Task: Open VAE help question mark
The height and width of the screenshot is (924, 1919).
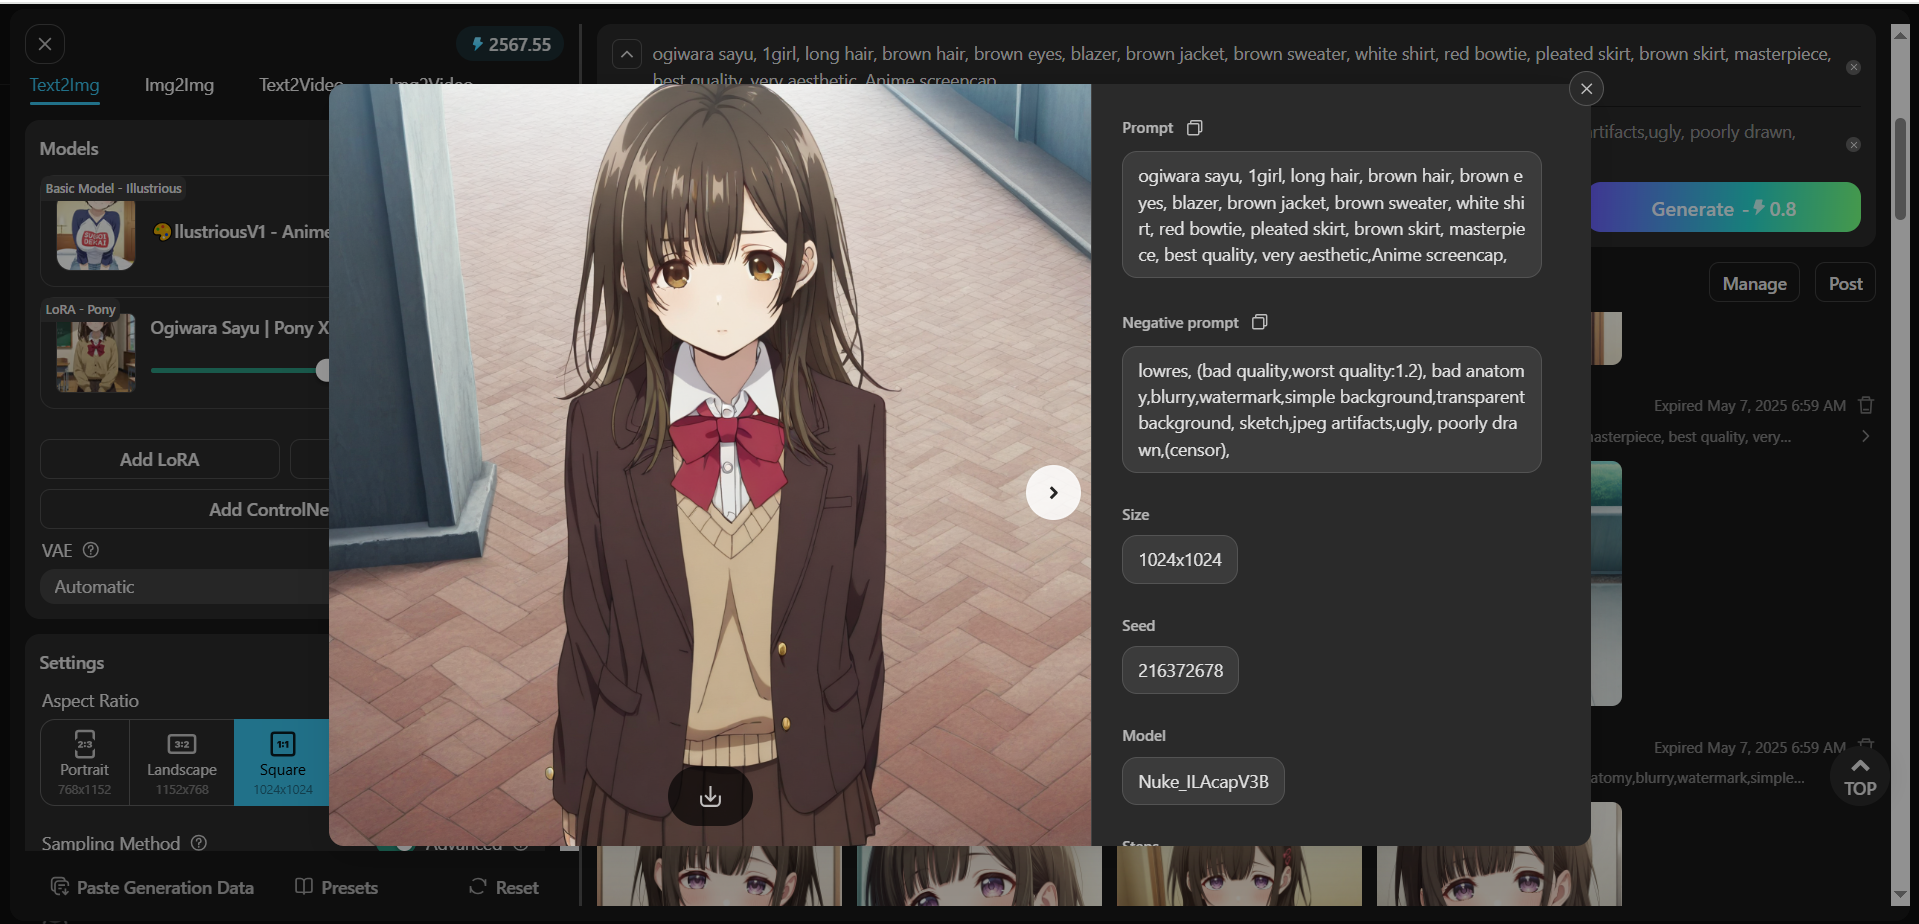Action: pyautogui.click(x=91, y=550)
